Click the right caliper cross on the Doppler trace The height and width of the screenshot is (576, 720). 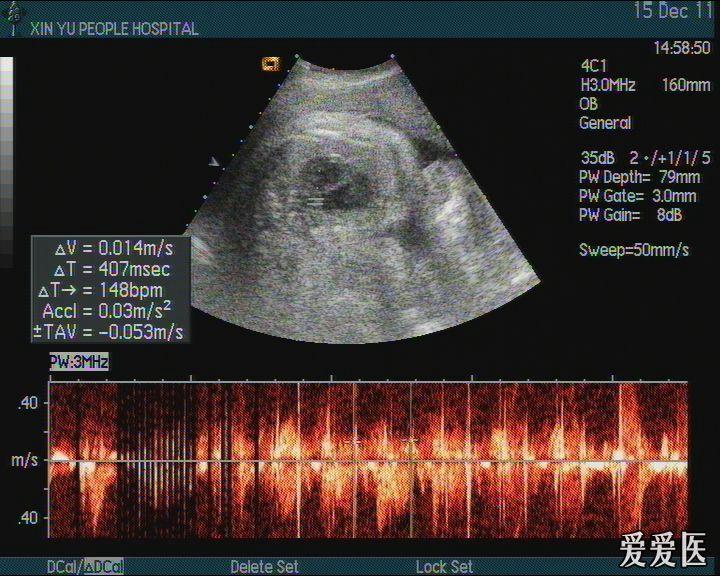click(410, 439)
